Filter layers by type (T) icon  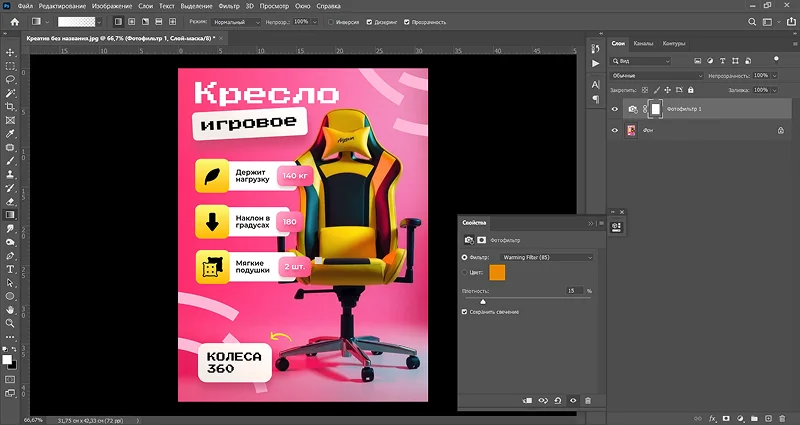(x=722, y=61)
